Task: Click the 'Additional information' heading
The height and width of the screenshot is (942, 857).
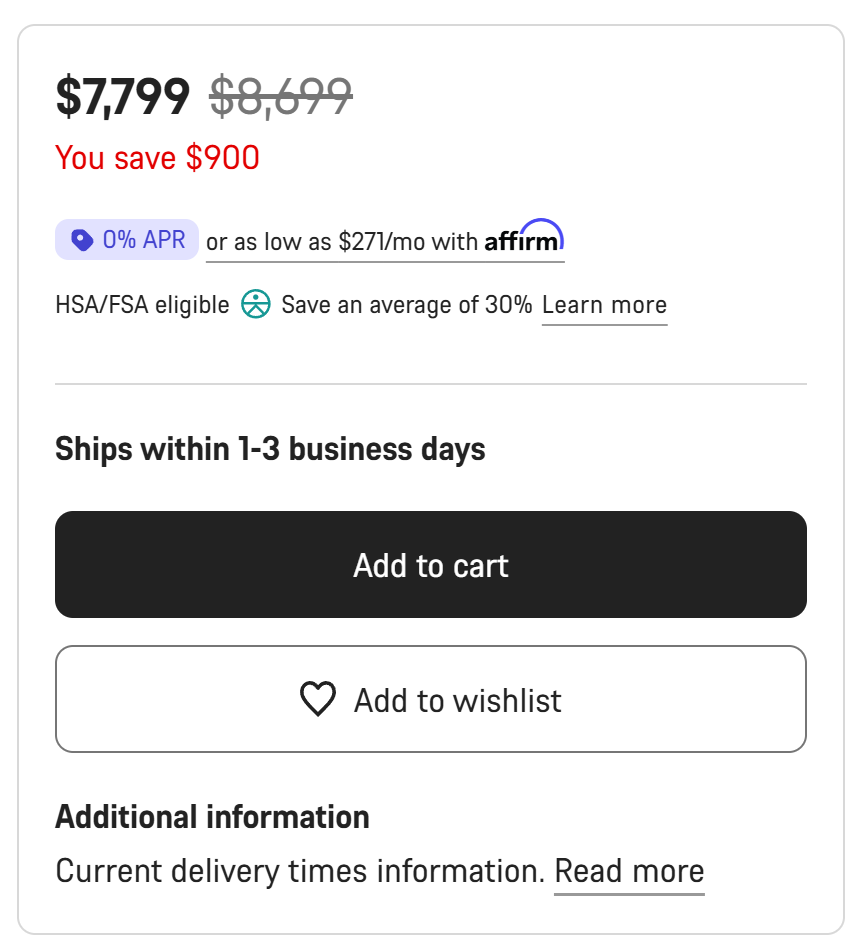Action: coord(212,817)
